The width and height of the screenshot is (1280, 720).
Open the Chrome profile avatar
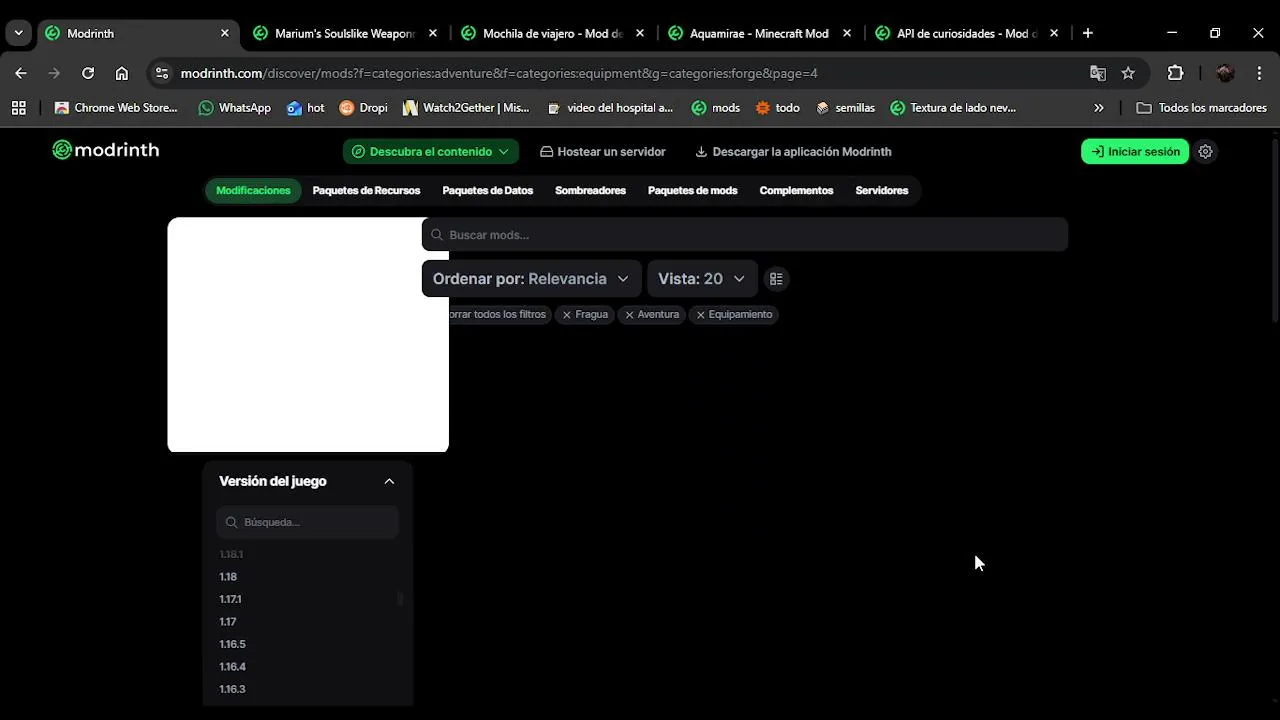(1225, 73)
